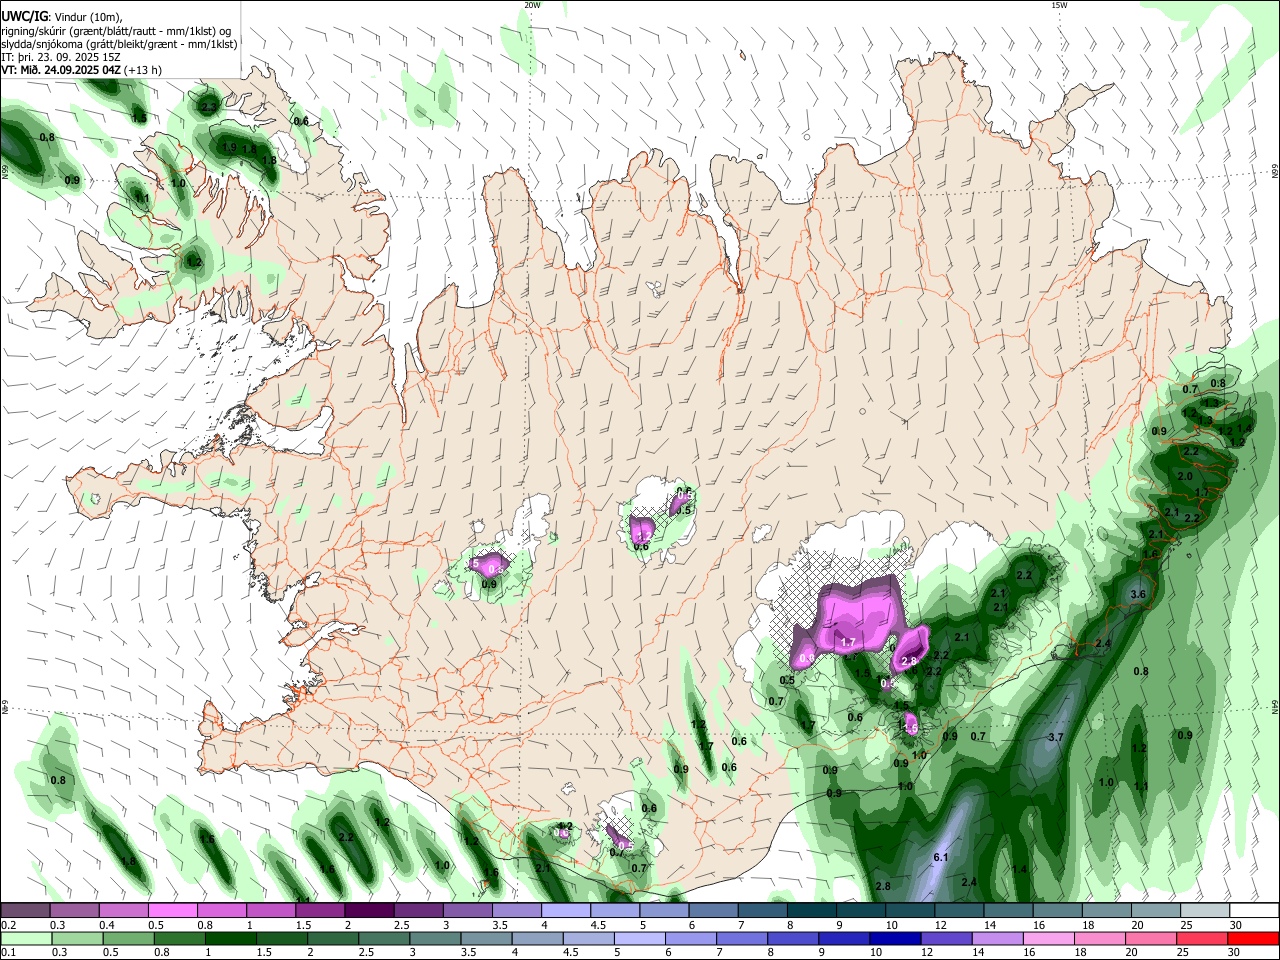Screen dimensions: 1280x960
Task: Click the 20W longitude label
Action: coord(532,5)
